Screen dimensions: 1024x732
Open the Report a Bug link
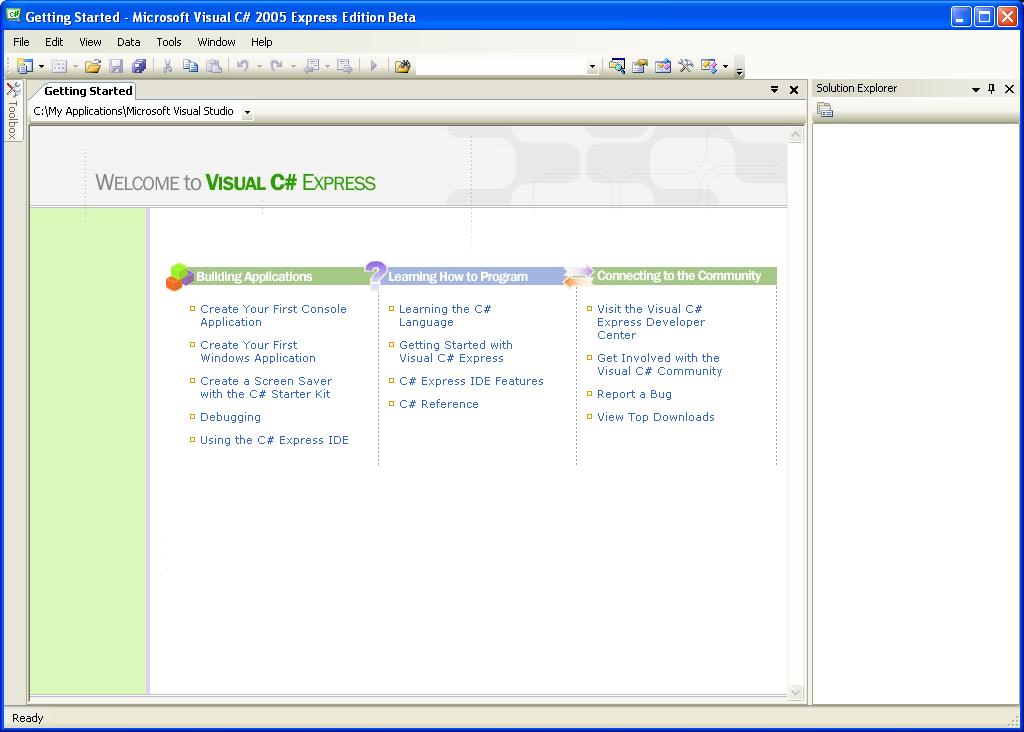tap(634, 394)
